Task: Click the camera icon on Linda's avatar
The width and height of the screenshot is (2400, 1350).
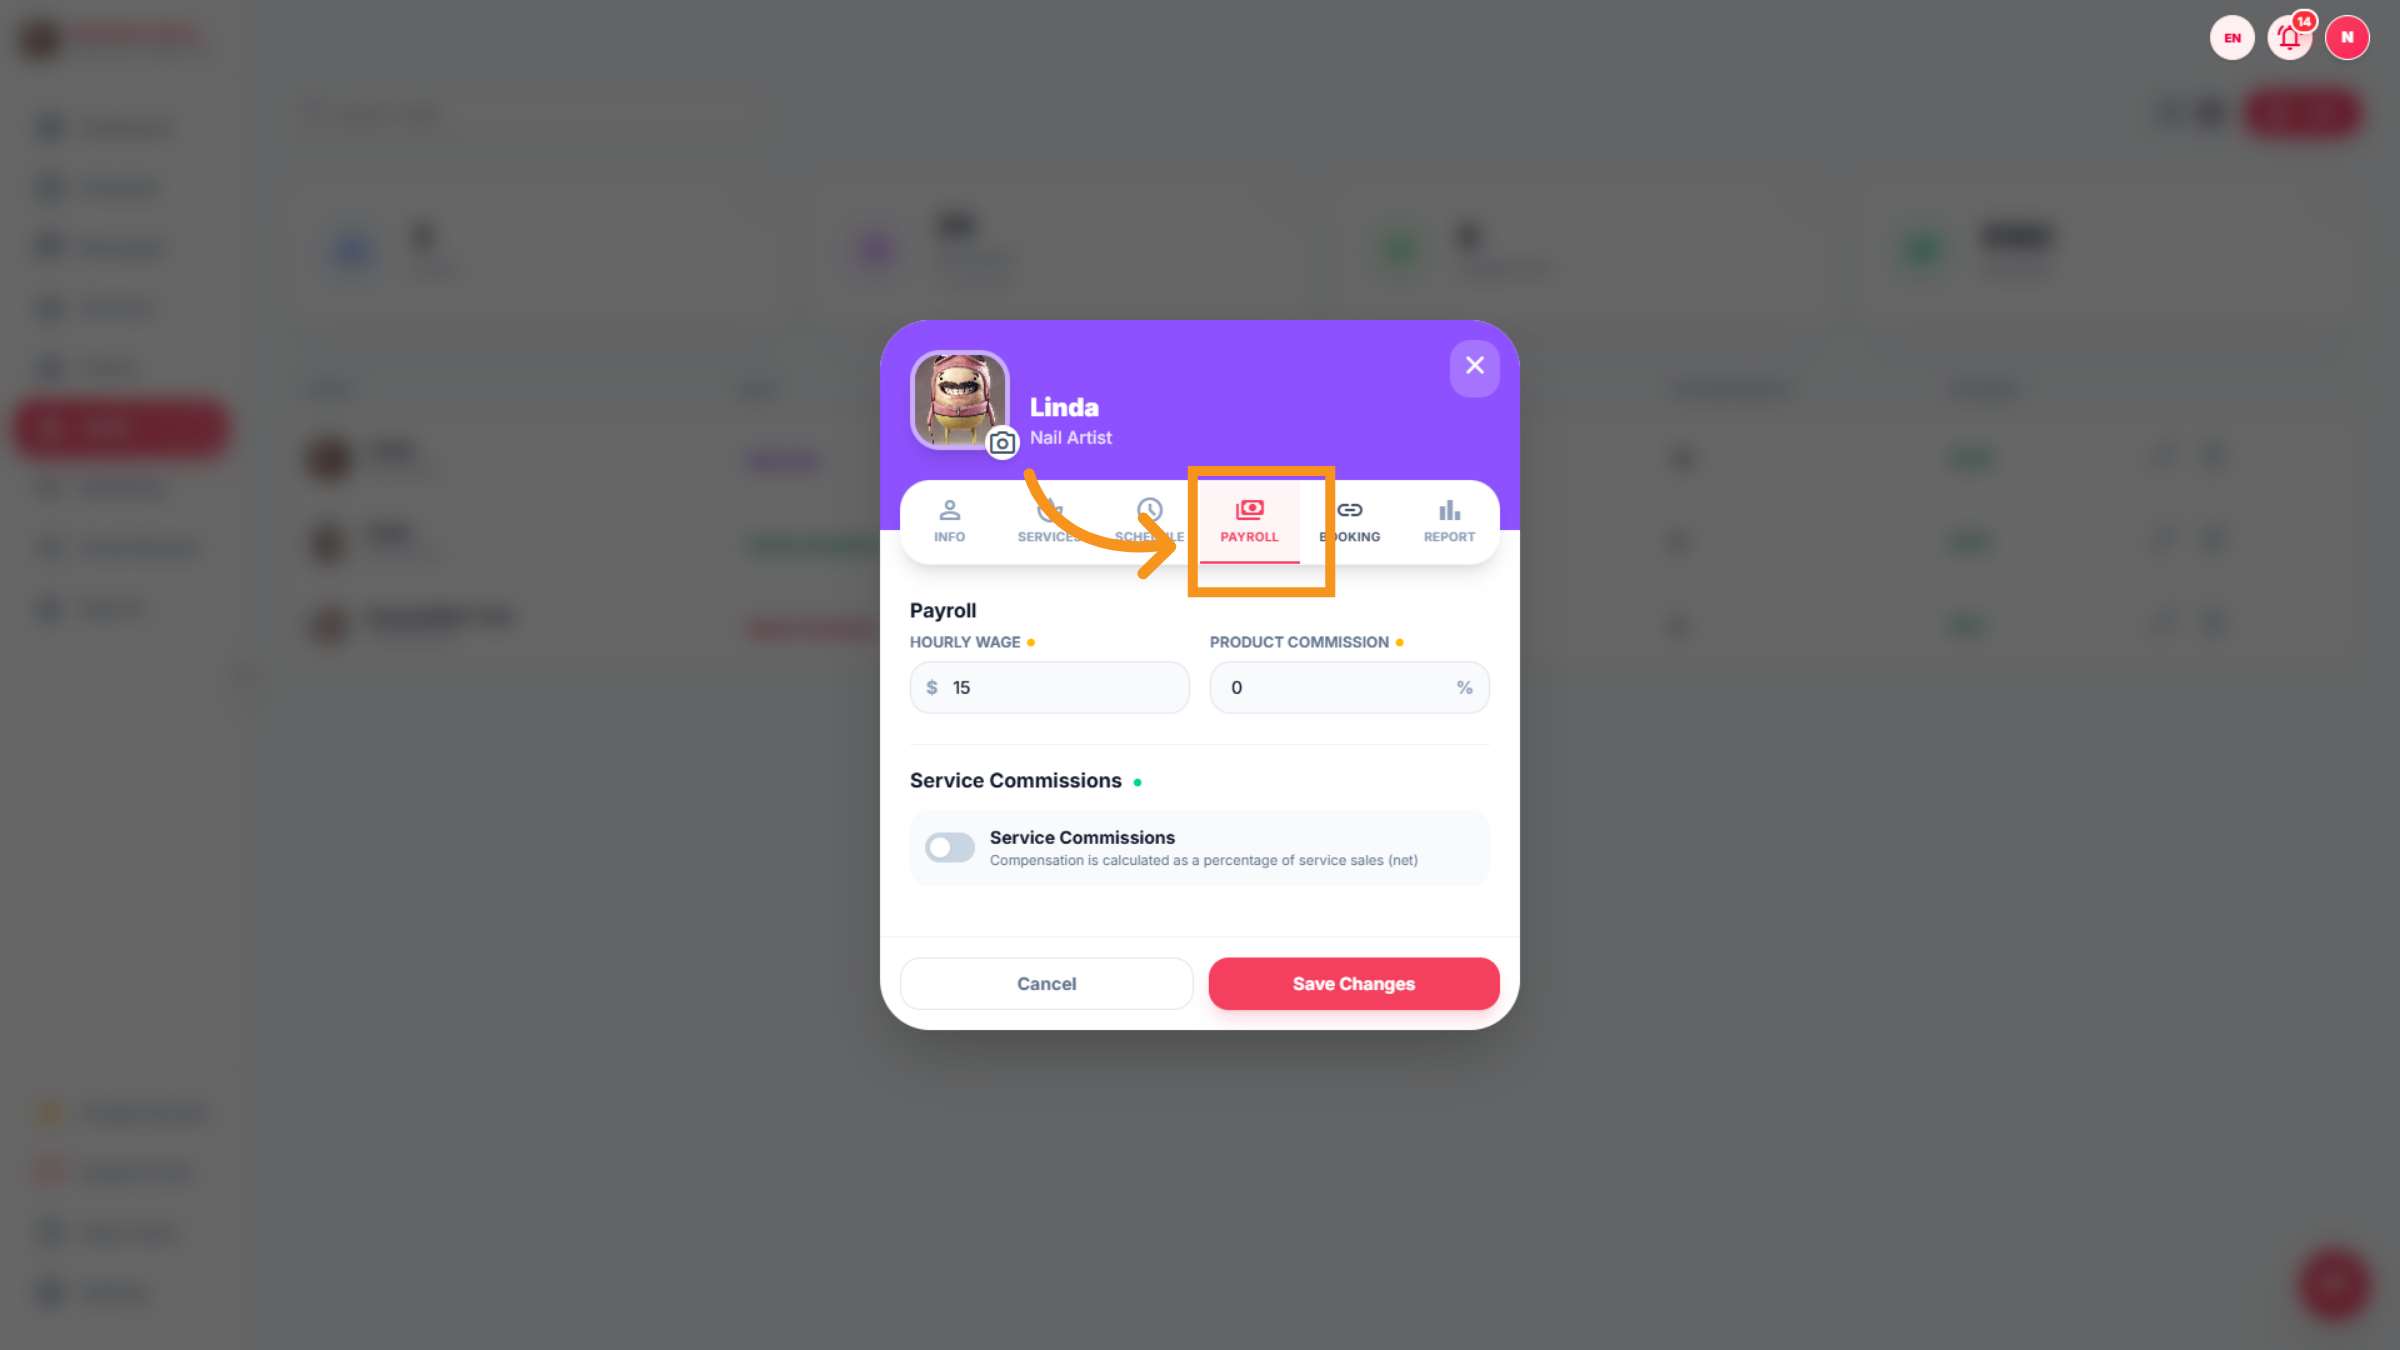Action: pos(1002,443)
